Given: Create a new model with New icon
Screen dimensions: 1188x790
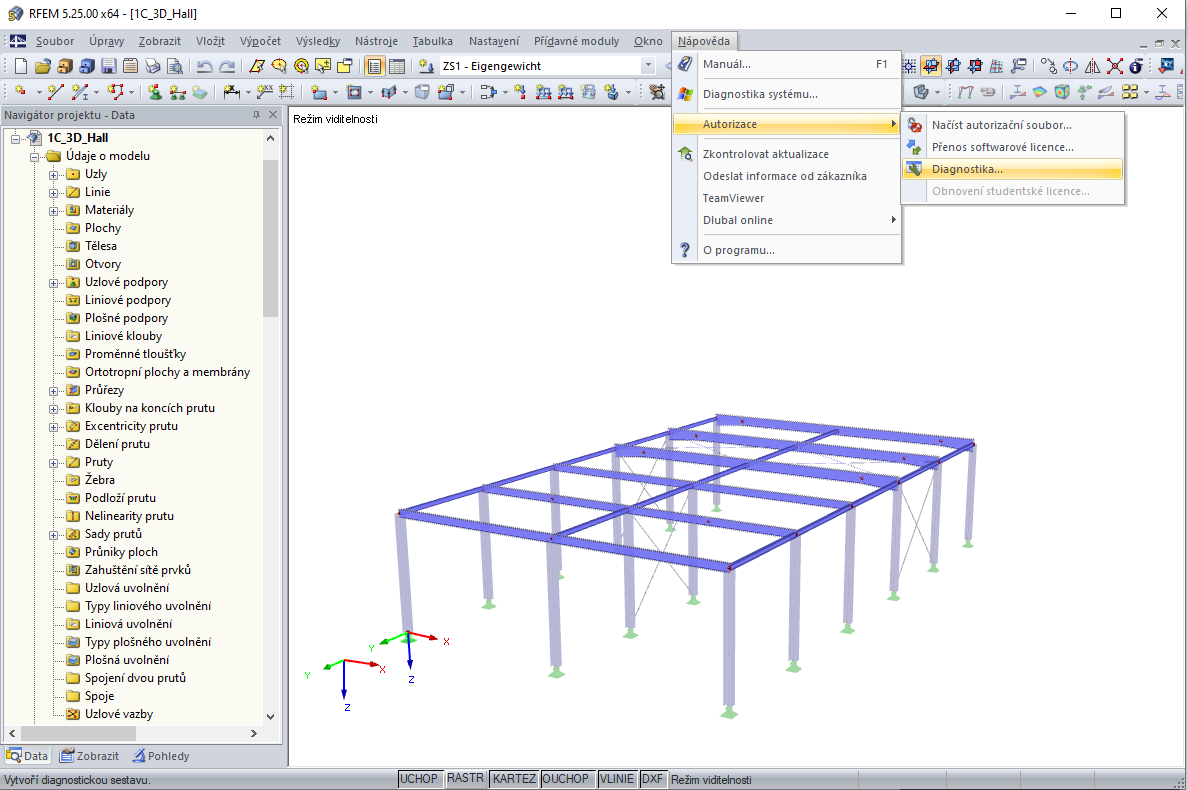Looking at the screenshot, I should pyautogui.click(x=20, y=66).
